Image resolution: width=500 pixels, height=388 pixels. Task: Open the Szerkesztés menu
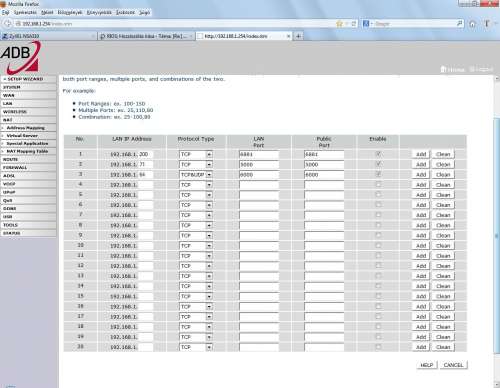(25, 12)
